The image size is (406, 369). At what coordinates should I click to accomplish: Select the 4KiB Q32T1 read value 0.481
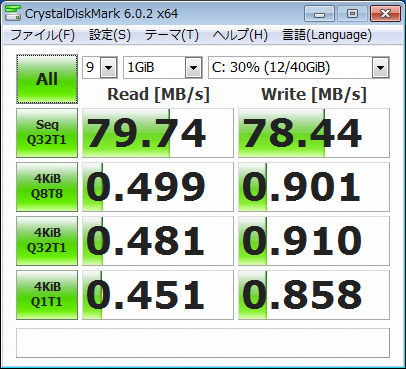point(158,241)
